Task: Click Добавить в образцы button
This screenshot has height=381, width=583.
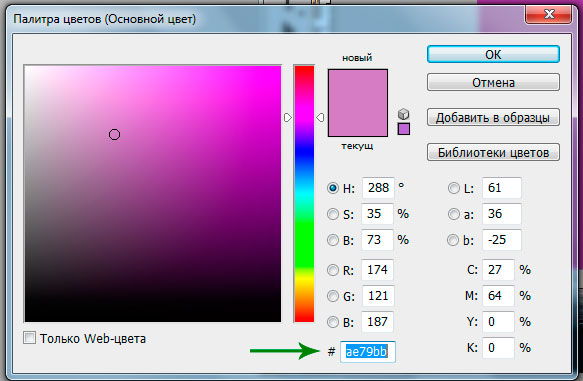Action: click(x=493, y=117)
